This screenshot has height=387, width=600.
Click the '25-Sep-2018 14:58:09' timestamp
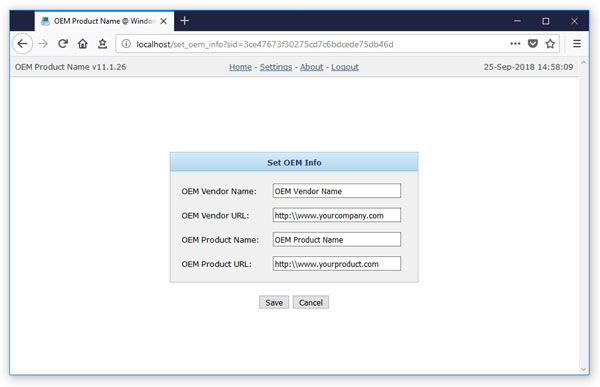(x=528, y=67)
